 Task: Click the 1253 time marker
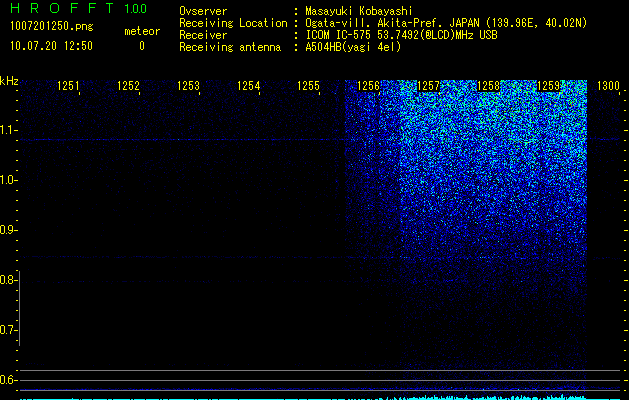pyautogui.click(x=189, y=86)
